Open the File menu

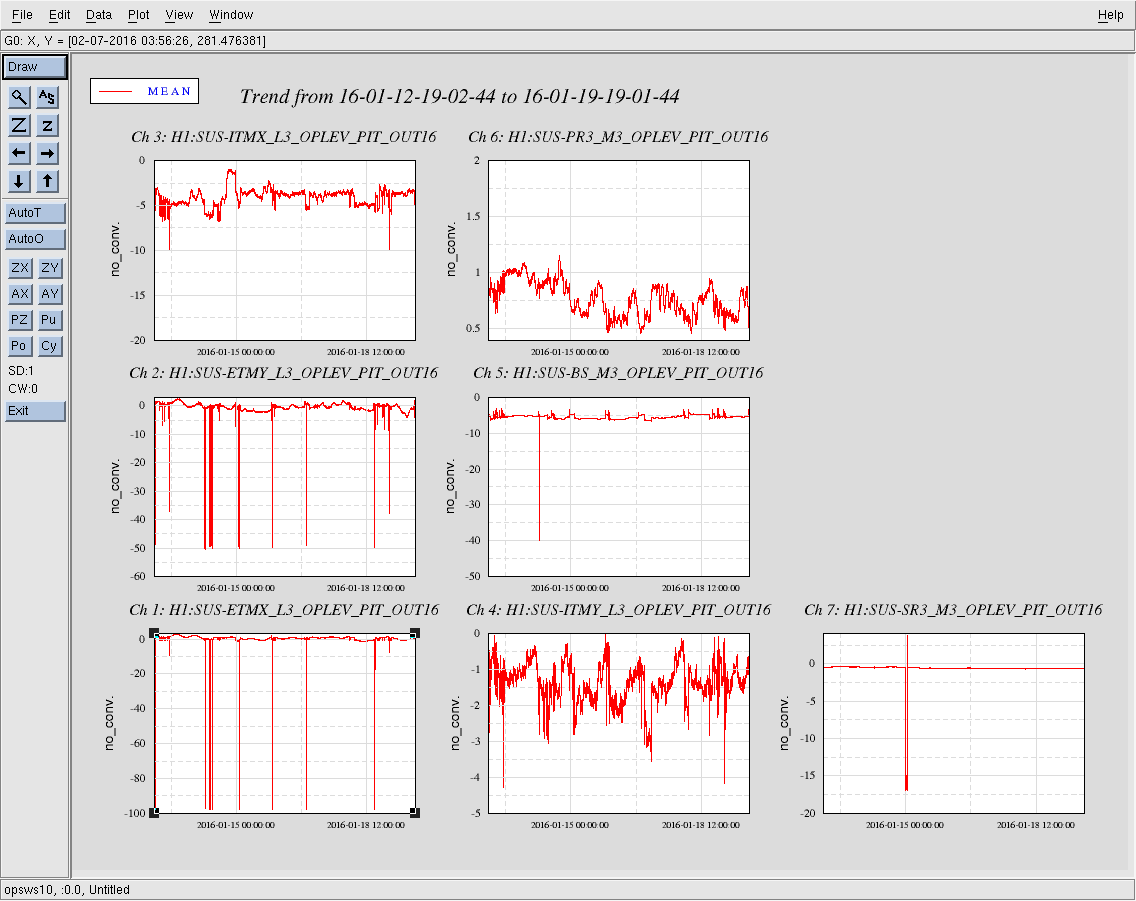tap(22, 15)
